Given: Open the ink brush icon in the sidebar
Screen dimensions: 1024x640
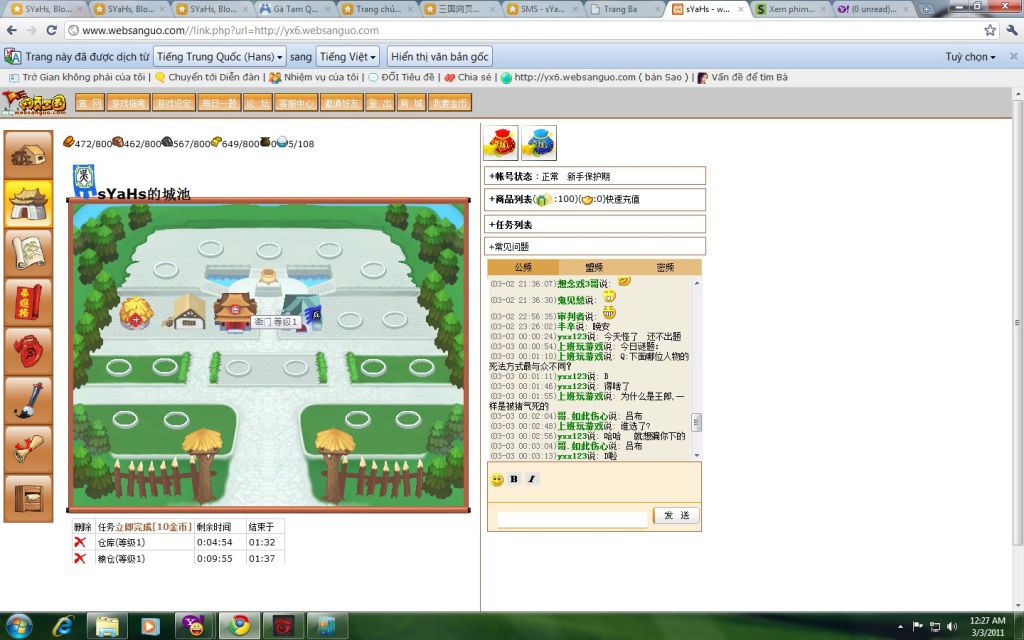Looking at the screenshot, I should coord(28,400).
